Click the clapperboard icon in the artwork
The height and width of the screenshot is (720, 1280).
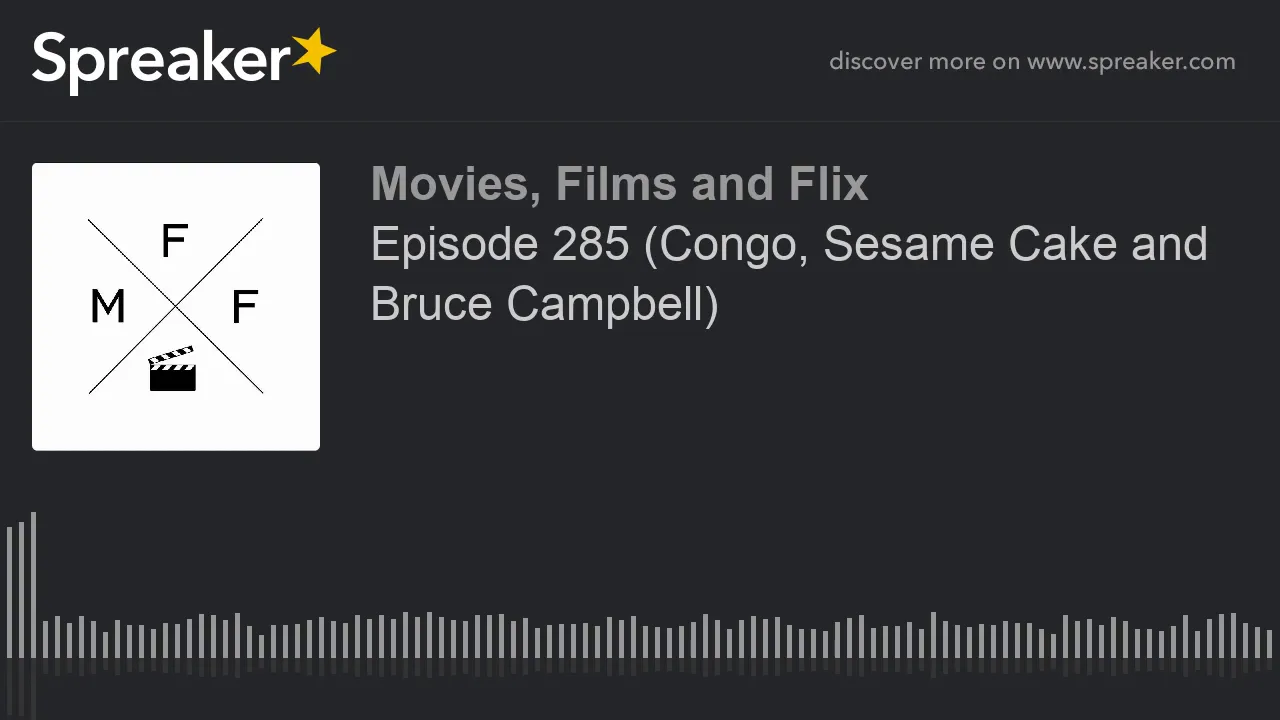pyautogui.click(x=172, y=370)
